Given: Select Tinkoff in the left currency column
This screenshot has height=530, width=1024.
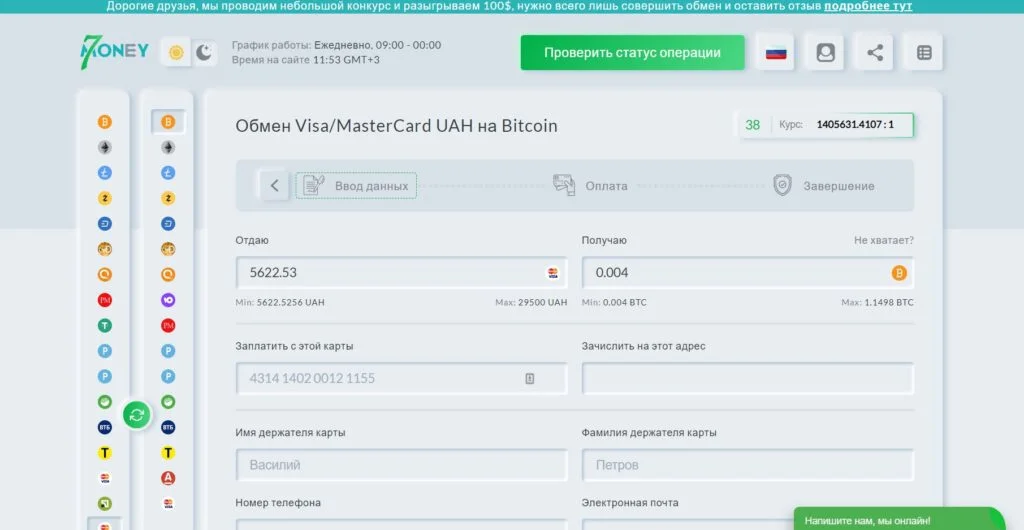Looking at the screenshot, I should click(104, 453).
